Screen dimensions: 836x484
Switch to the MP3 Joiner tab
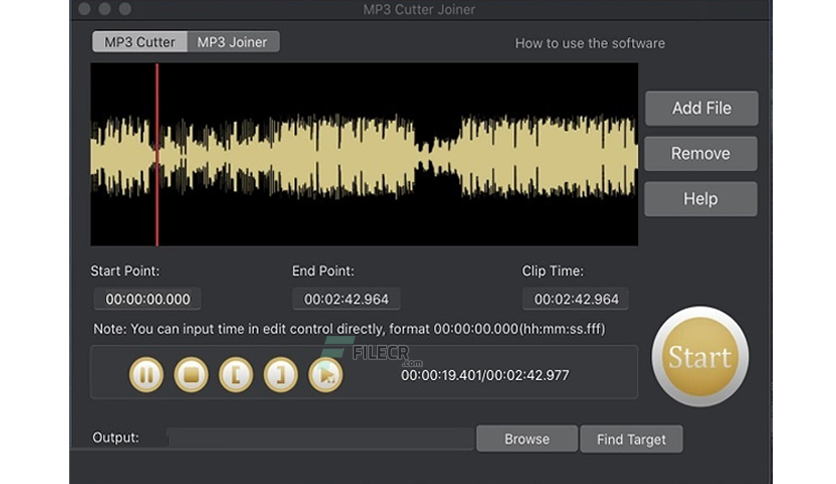pos(232,42)
